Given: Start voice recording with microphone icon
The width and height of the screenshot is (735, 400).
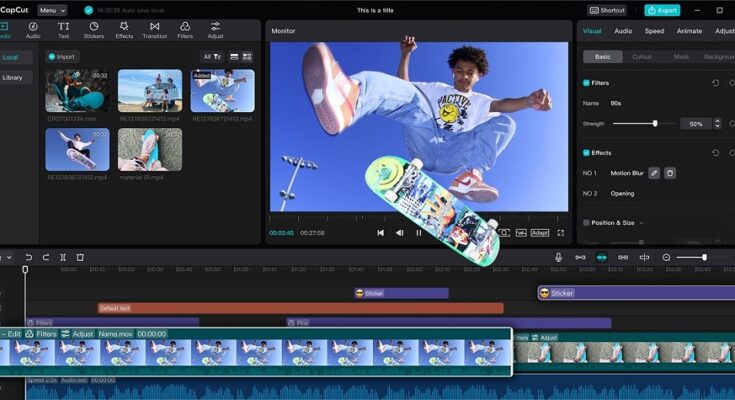Looking at the screenshot, I should click(x=558, y=257).
